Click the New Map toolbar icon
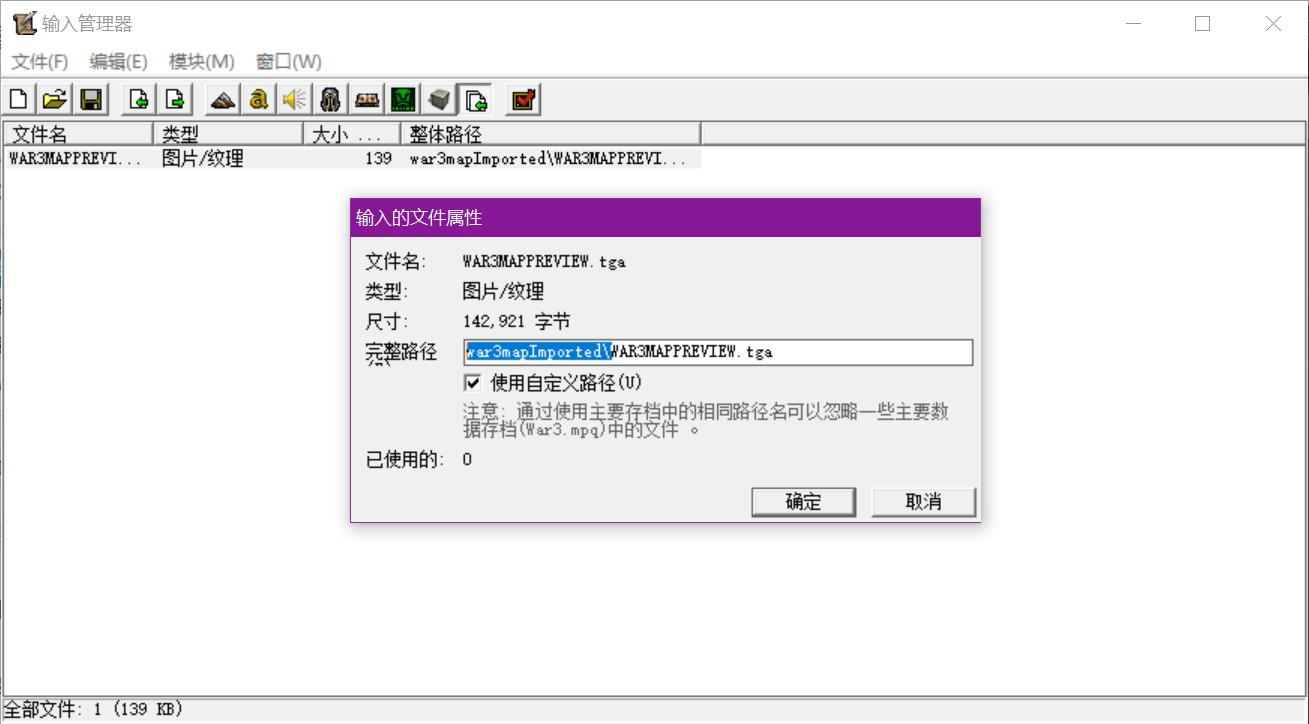The width and height of the screenshot is (1309, 724). tap(19, 99)
